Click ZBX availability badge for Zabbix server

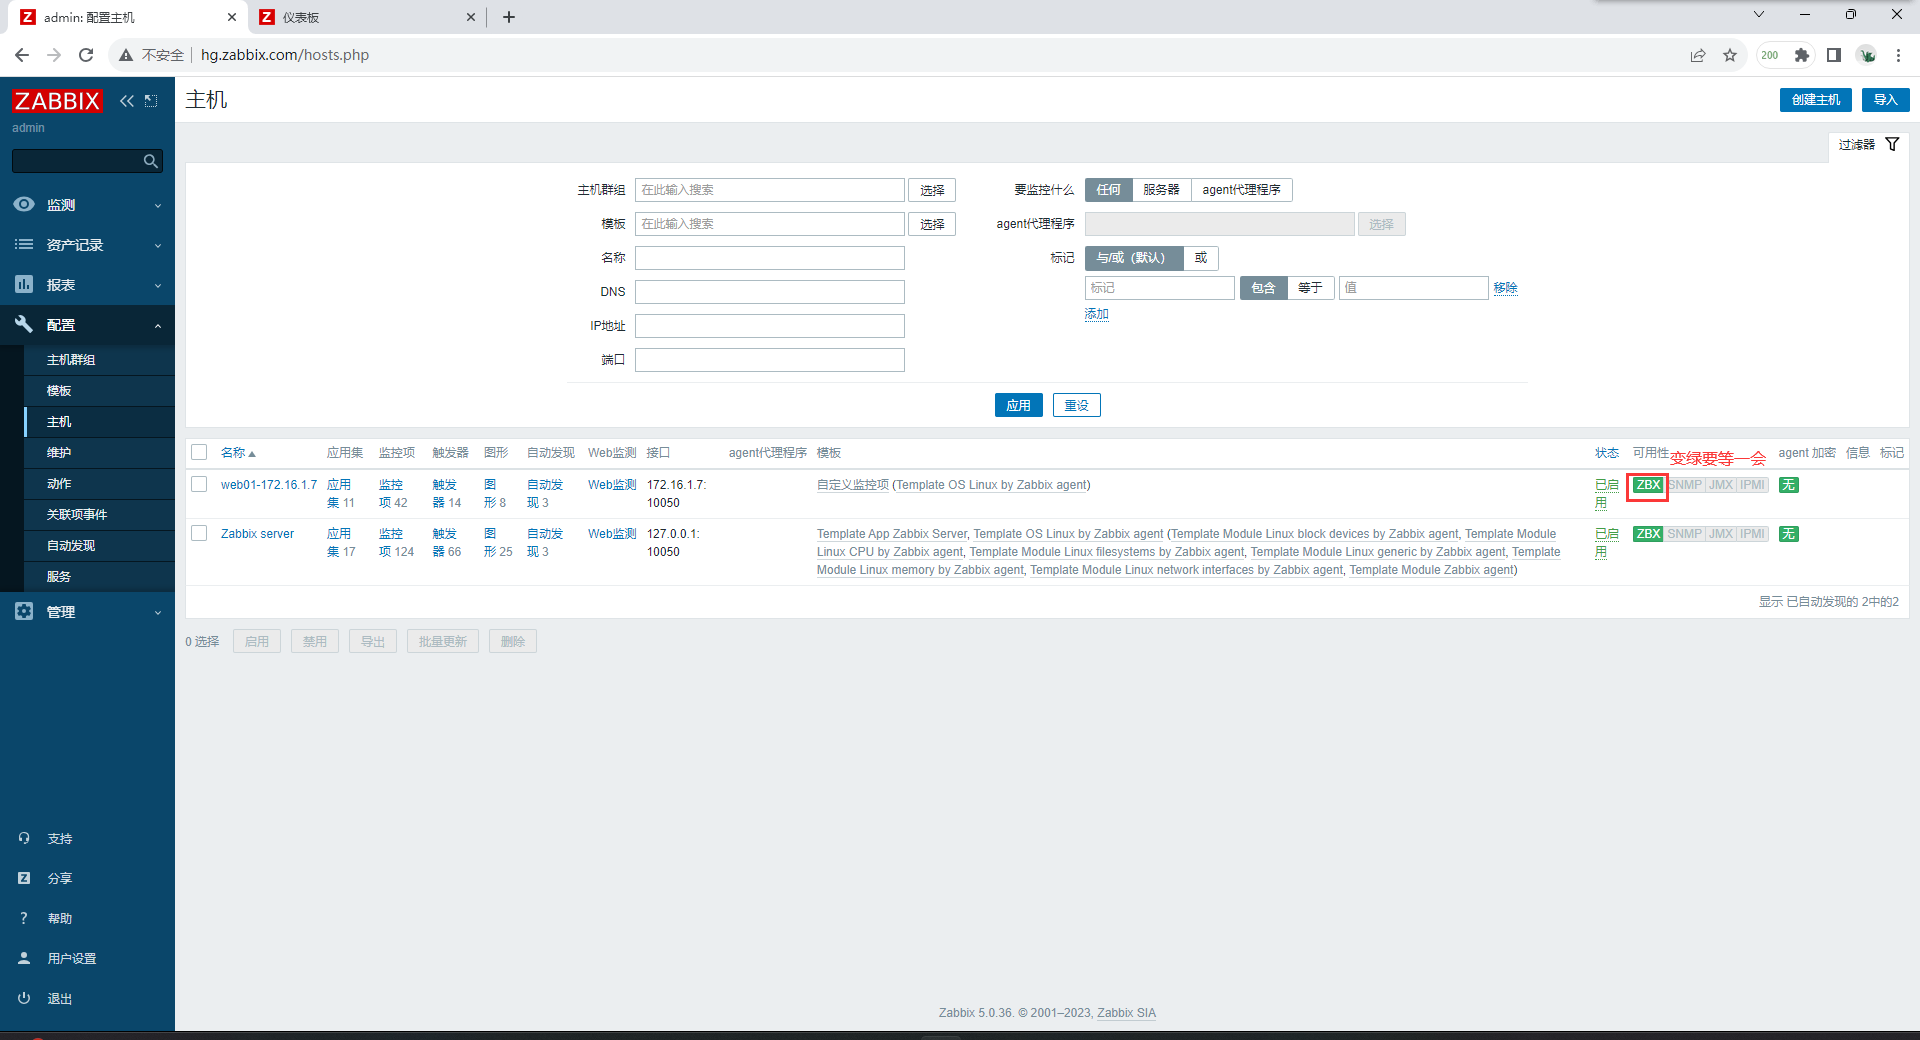[1648, 534]
